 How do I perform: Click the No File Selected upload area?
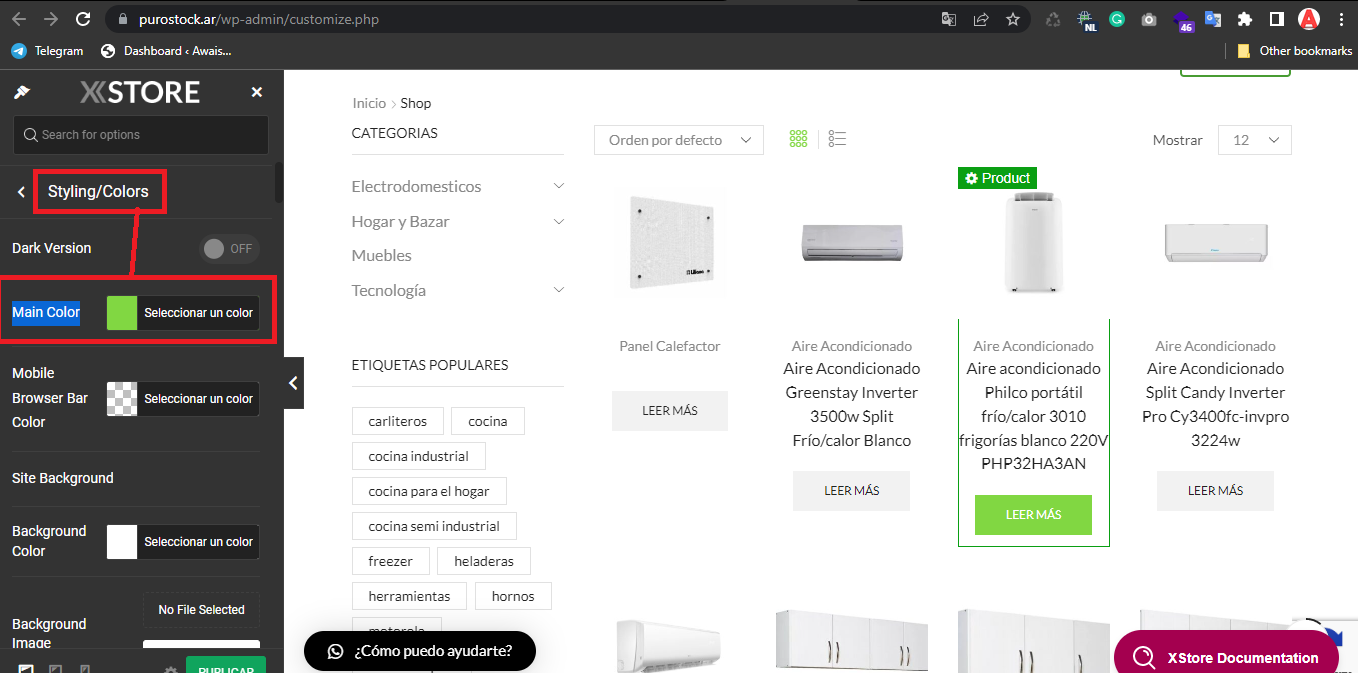click(x=201, y=610)
